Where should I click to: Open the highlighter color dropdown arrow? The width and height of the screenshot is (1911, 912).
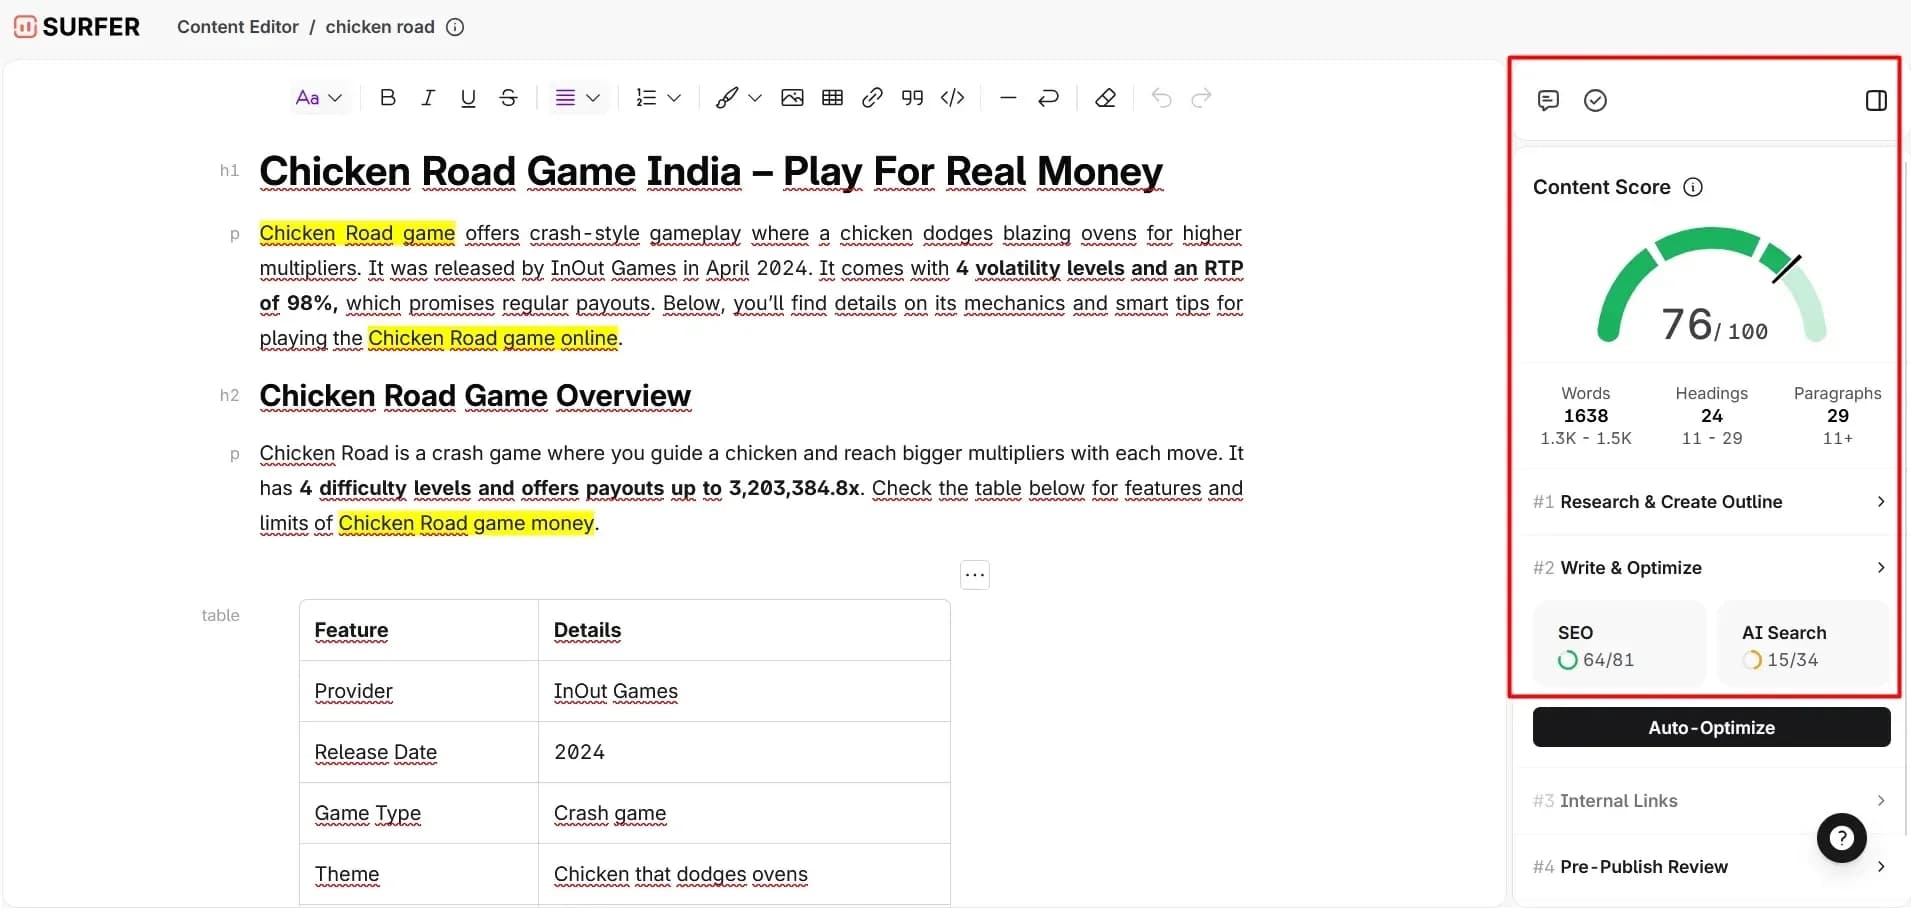click(755, 98)
